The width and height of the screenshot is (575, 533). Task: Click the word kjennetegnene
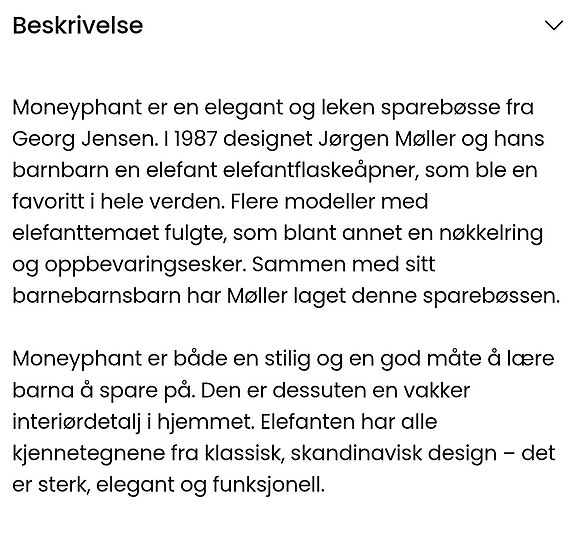[88, 454]
